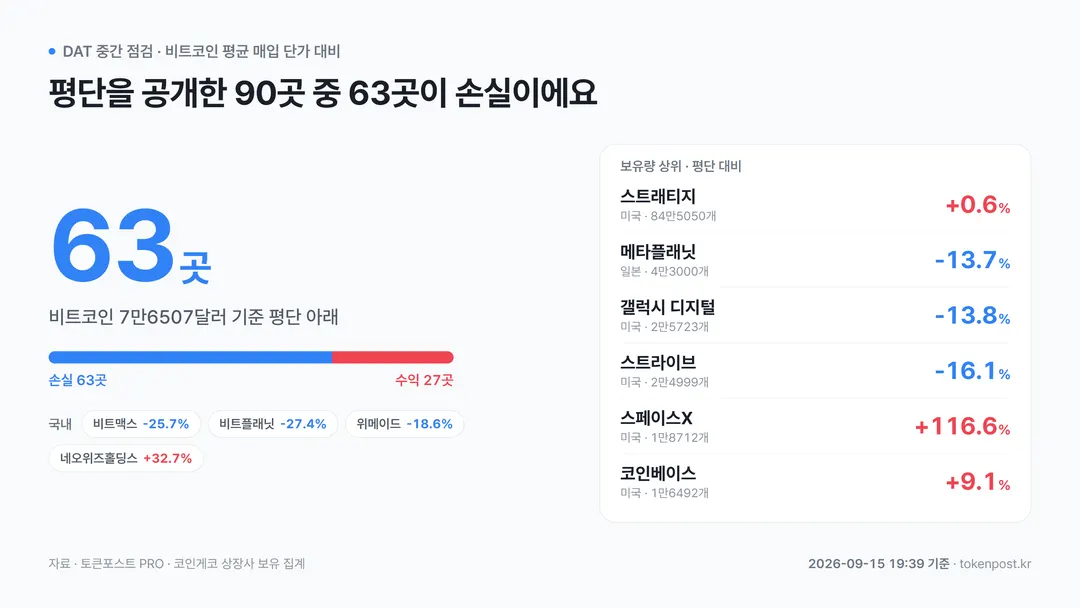The image size is (1080, 608).
Task: Click the blue loss segment of progress bar
Action: pos(190,357)
